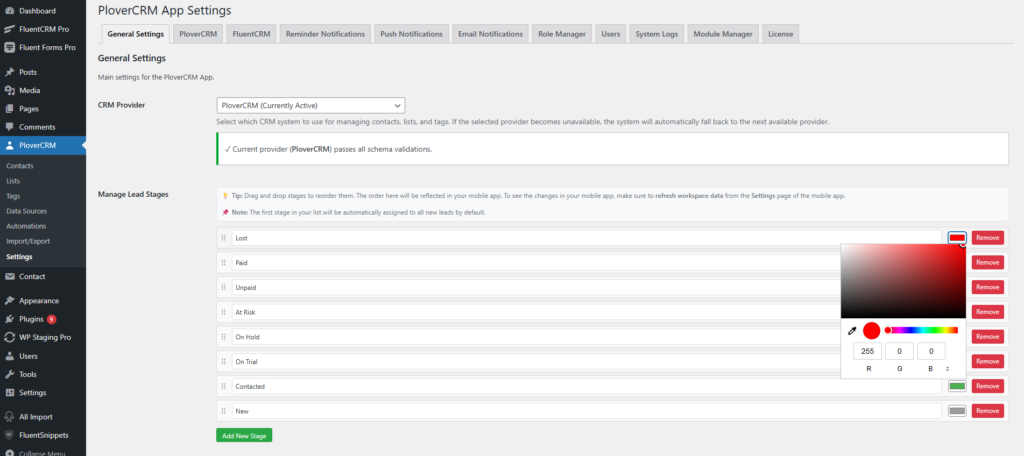Click the drag handle for Lost stage
This screenshot has width=1024, height=456.
(224, 238)
